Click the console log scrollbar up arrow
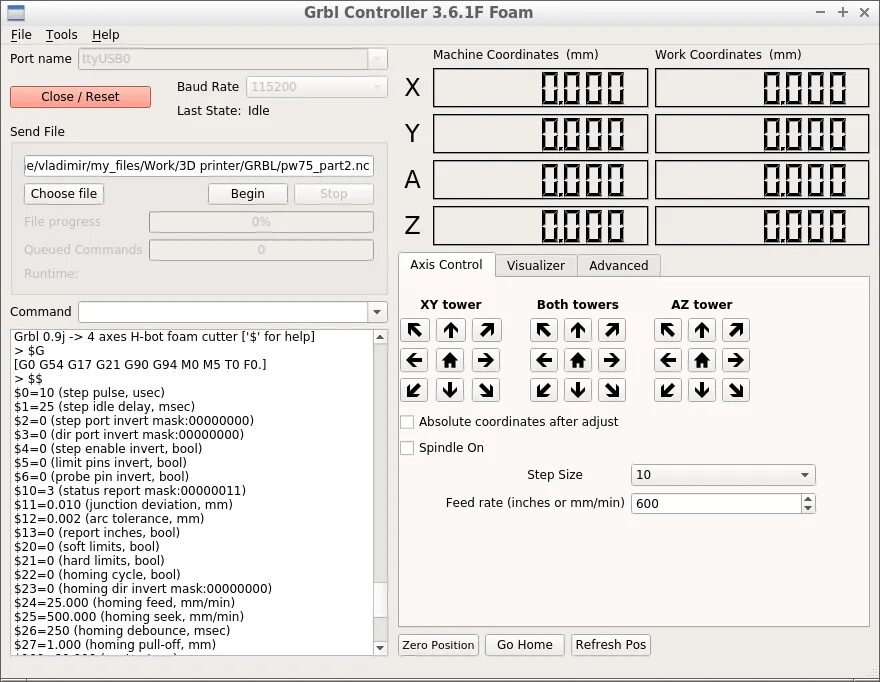880x682 pixels. click(x=380, y=337)
